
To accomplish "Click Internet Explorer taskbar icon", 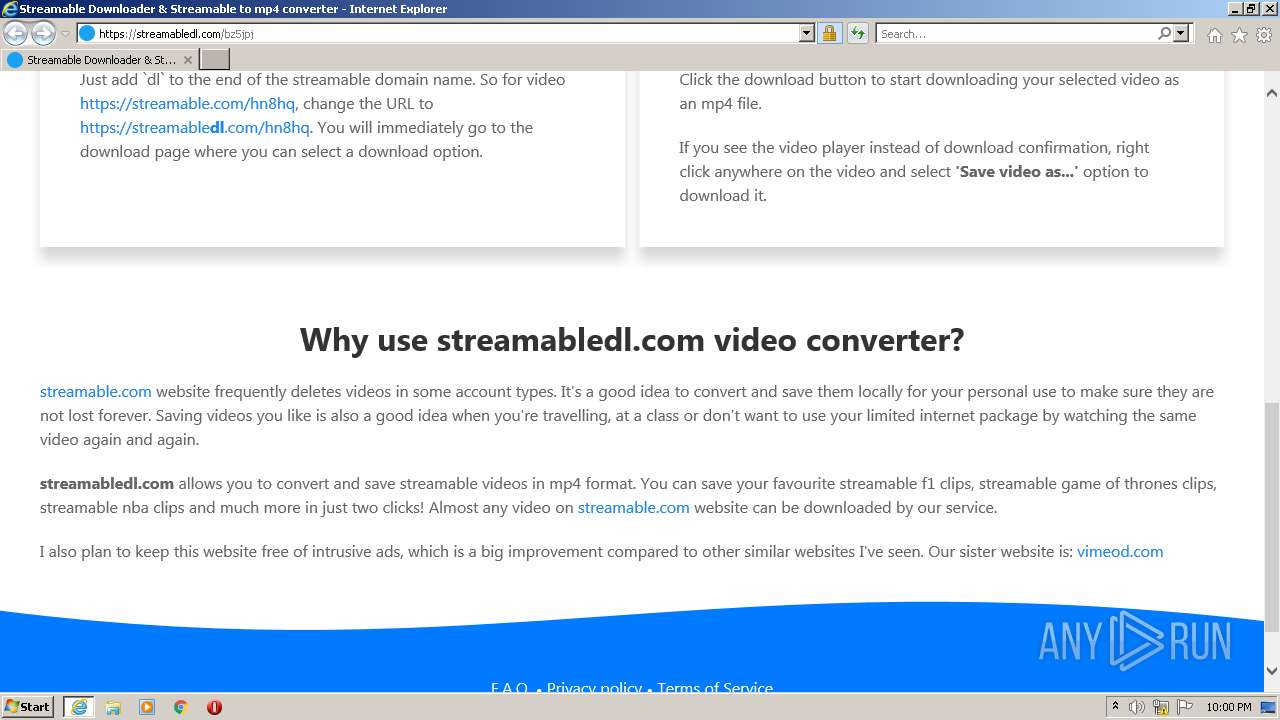I will [x=79, y=707].
